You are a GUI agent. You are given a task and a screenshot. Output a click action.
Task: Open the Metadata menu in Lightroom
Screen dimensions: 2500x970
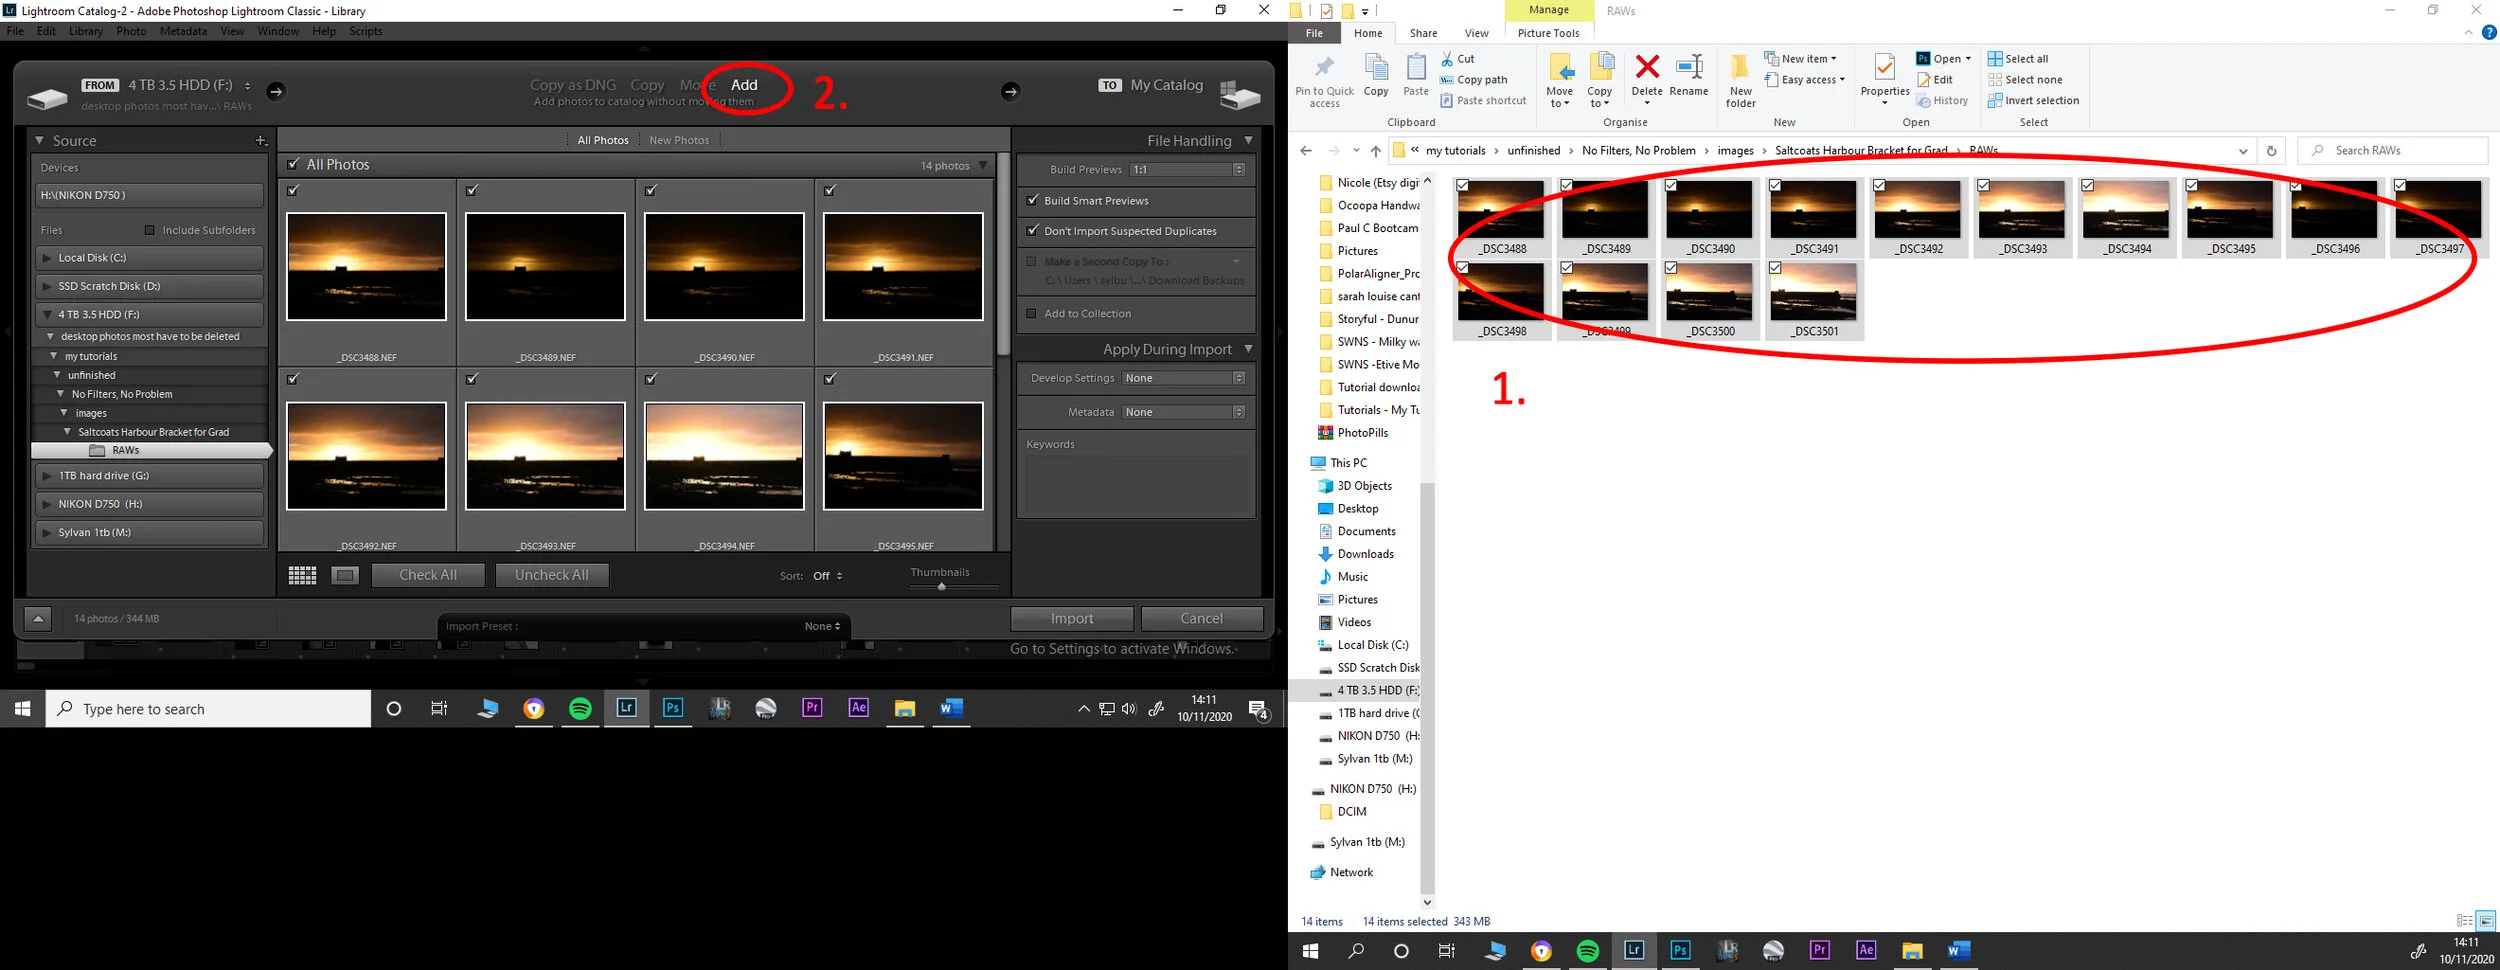(x=183, y=31)
